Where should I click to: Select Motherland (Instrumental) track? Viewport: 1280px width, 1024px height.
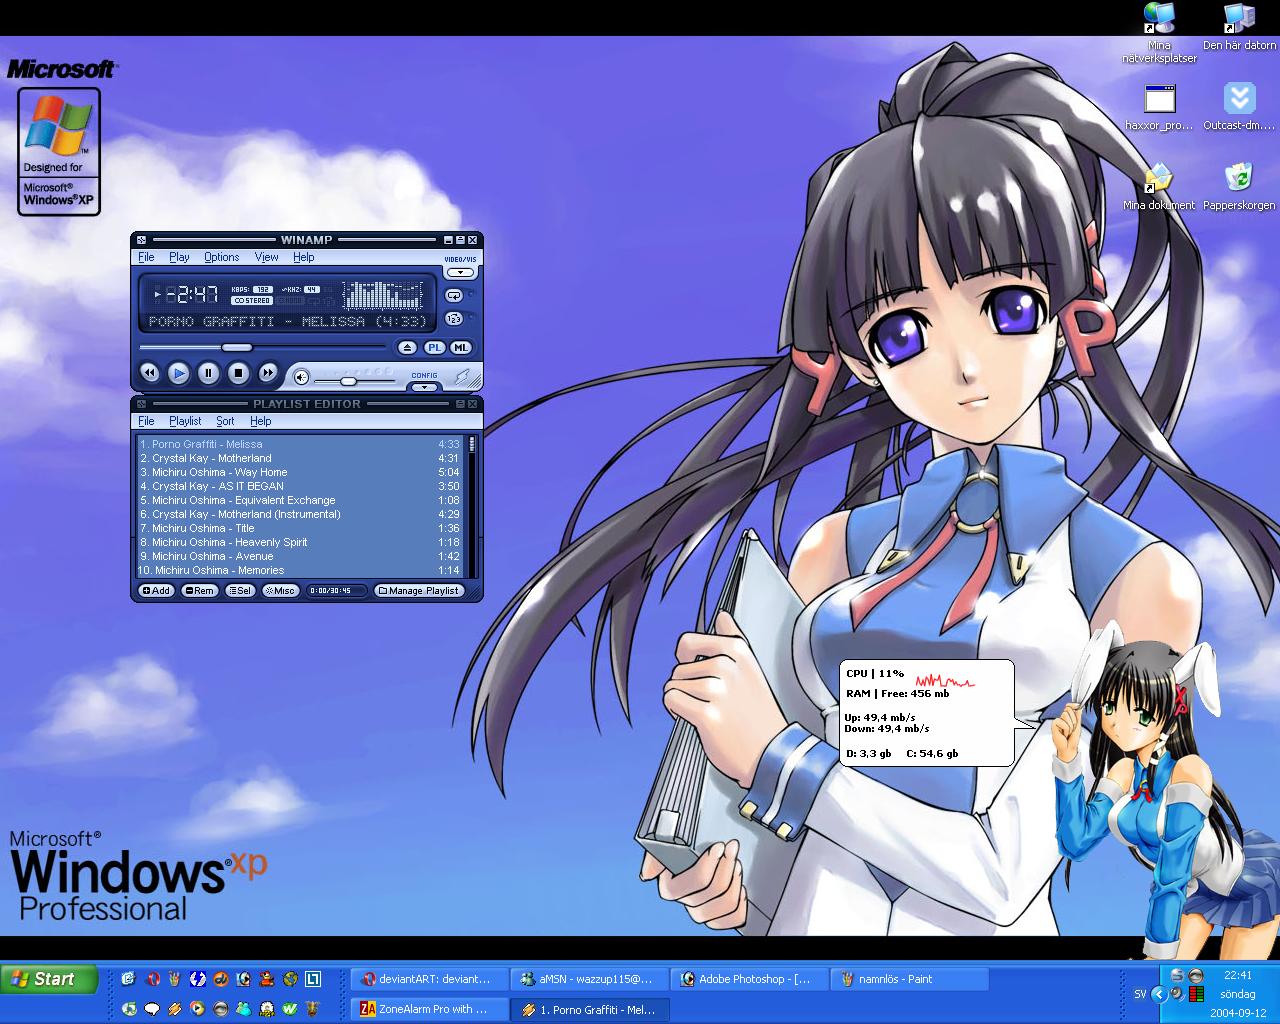[x=299, y=514]
